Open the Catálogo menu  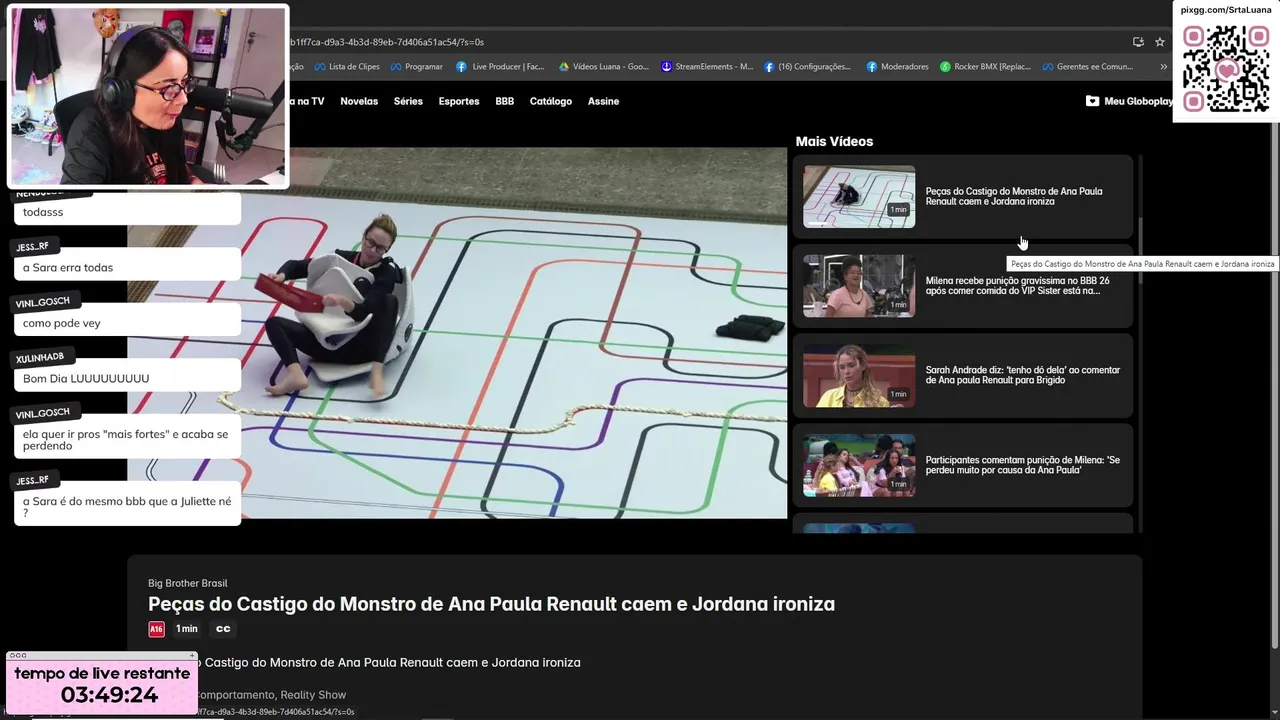[551, 101]
